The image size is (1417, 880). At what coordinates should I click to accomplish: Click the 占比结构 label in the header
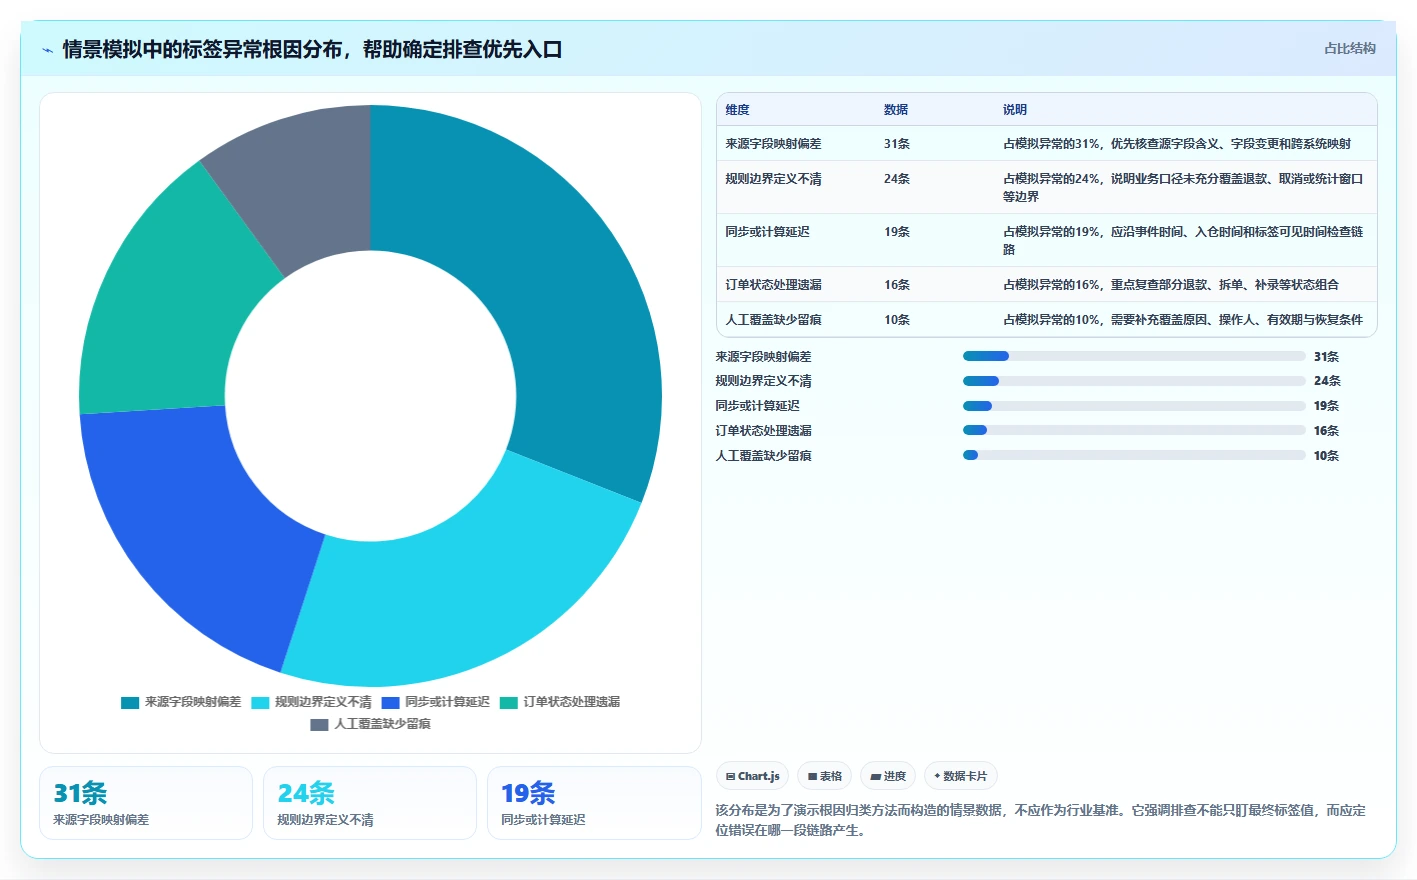coord(1350,48)
